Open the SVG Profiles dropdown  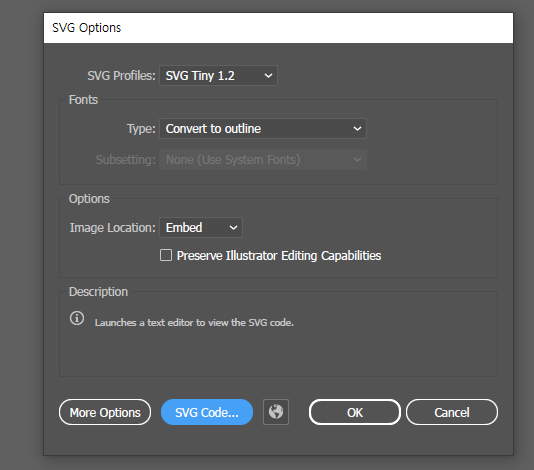pos(218,76)
